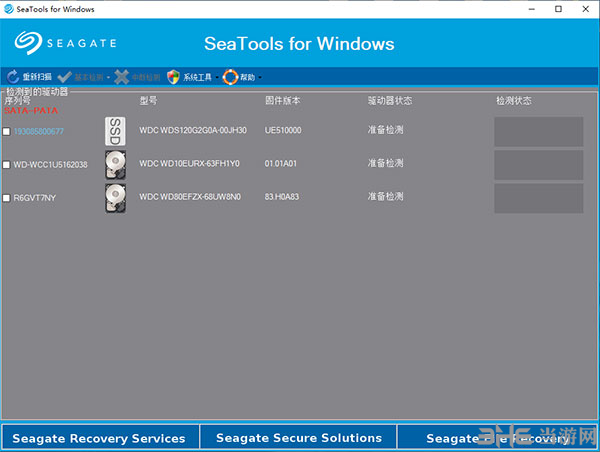Click the 序列号 serial number column header
Screen dimensions: 600x452
pos(17,101)
